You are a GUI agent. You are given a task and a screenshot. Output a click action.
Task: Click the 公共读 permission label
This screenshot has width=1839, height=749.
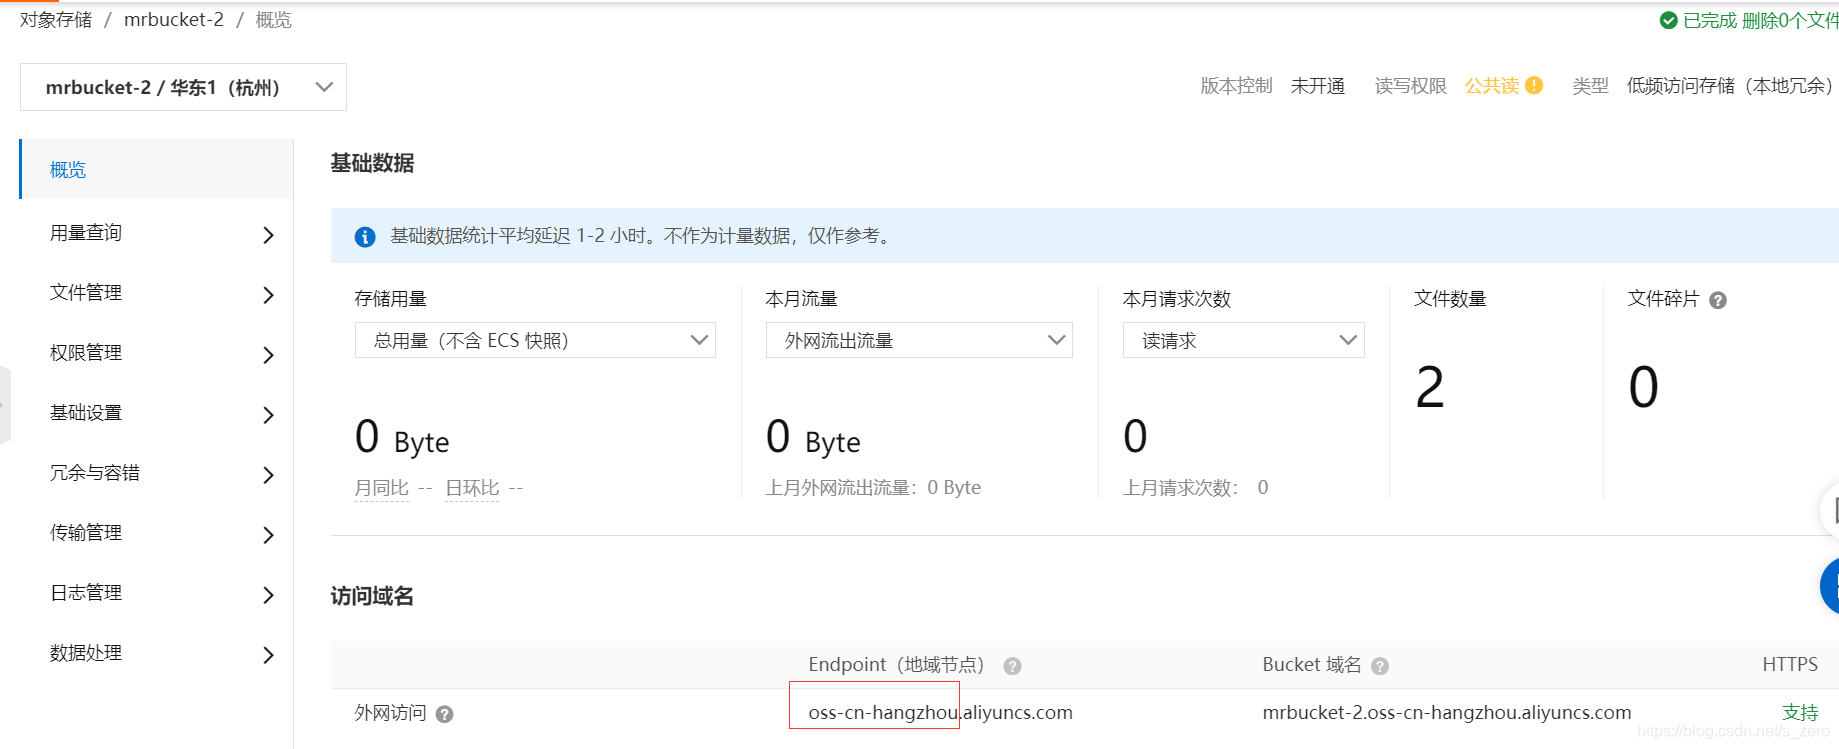tap(1492, 86)
